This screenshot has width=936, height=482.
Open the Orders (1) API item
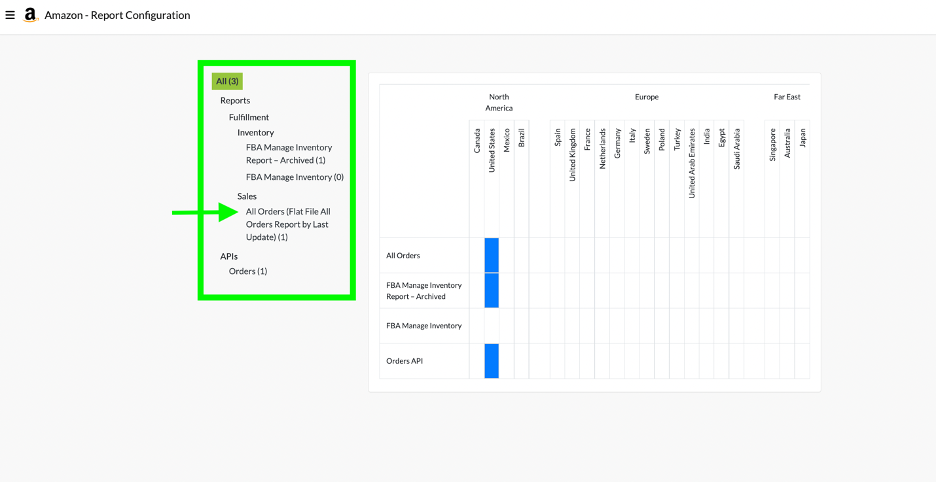pyautogui.click(x=248, y=271)
